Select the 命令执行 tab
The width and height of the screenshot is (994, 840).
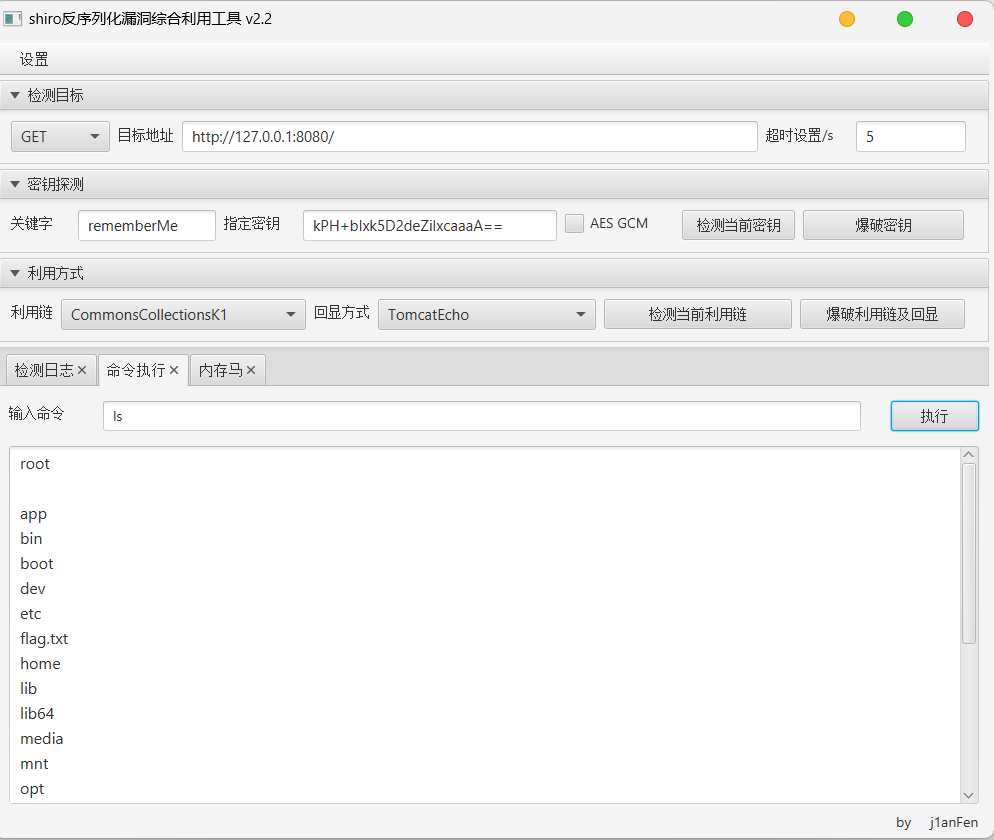click(x=136, y=370)
